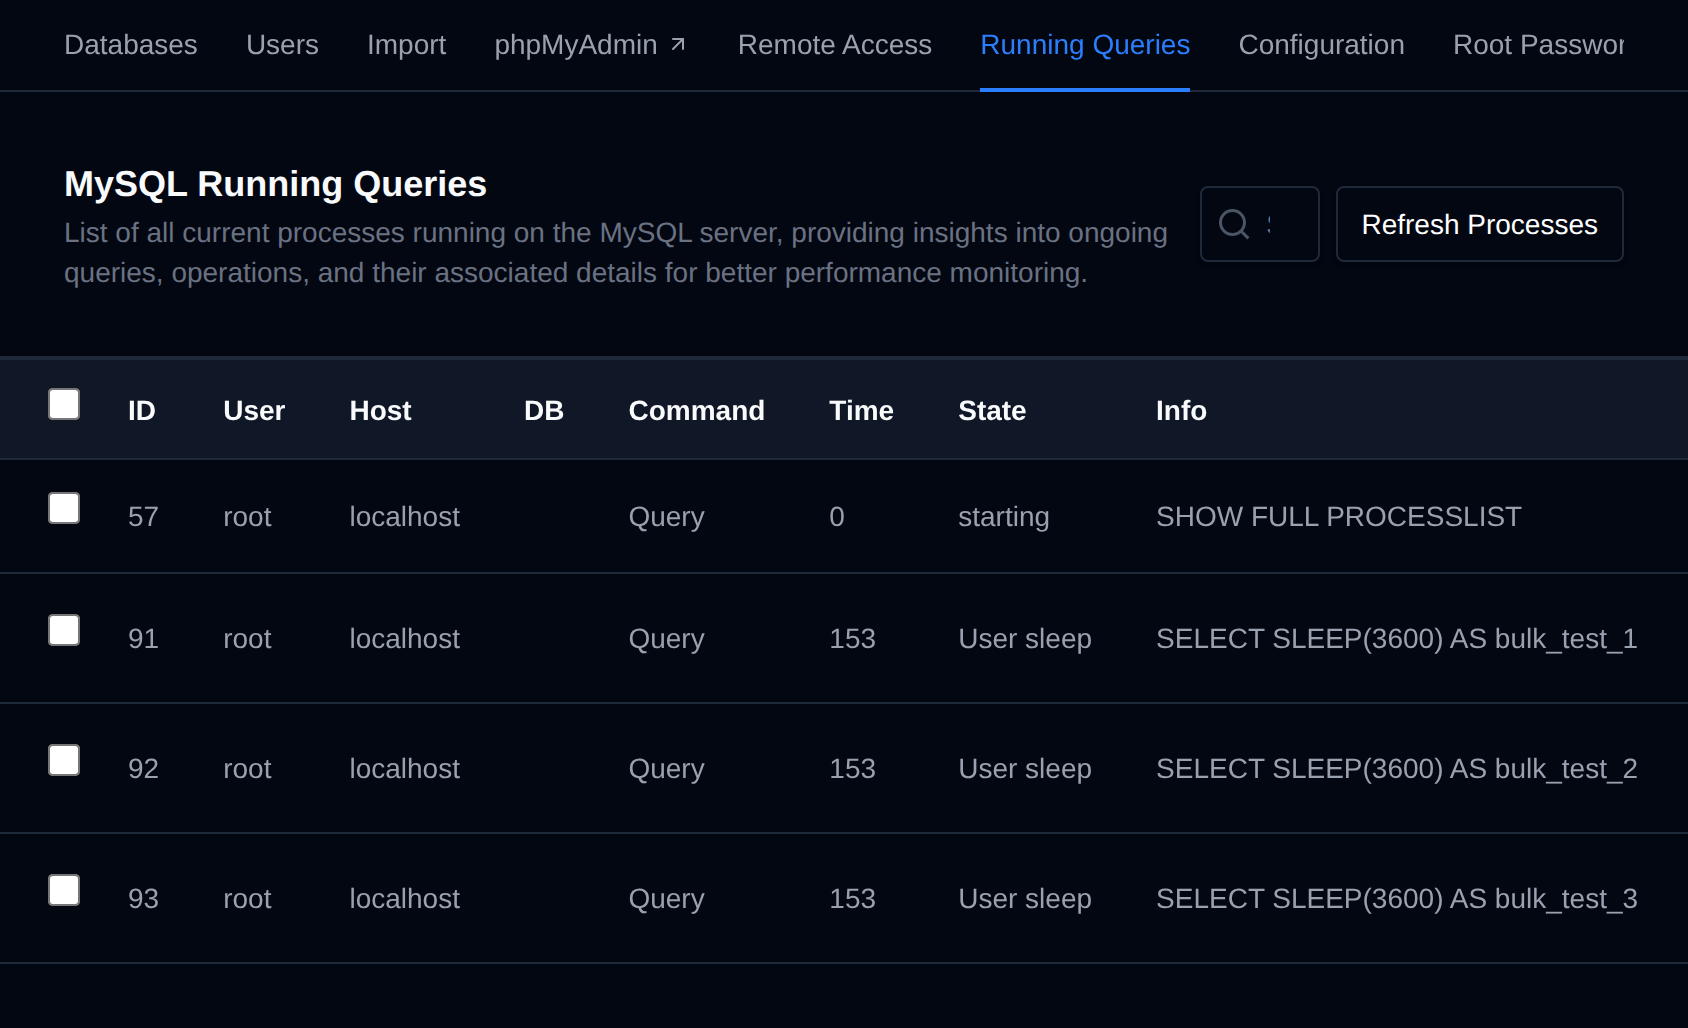This screenshot has height=1028, width=1688.
Task: Click the Query command cell for ID 57
Action: [x=666, y=517]
